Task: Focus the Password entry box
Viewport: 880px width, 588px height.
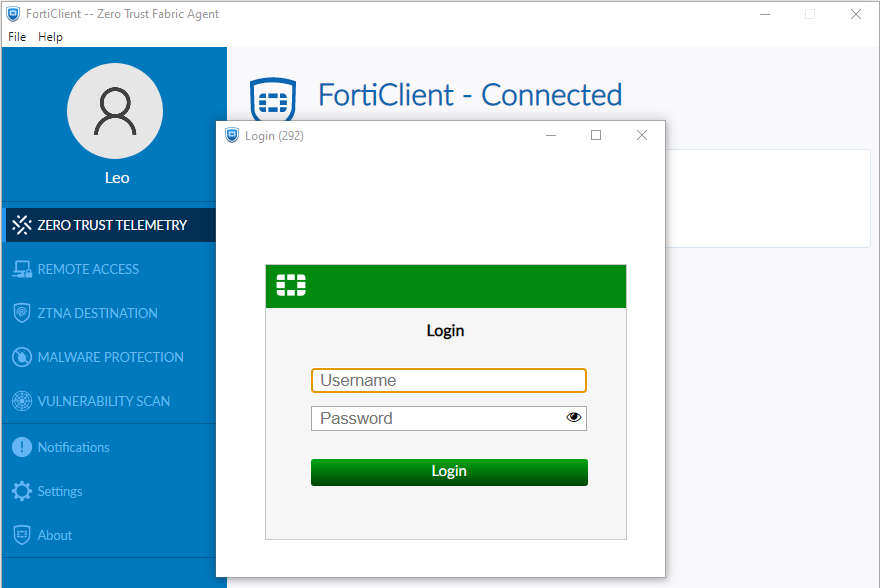Action: [430, 418]
